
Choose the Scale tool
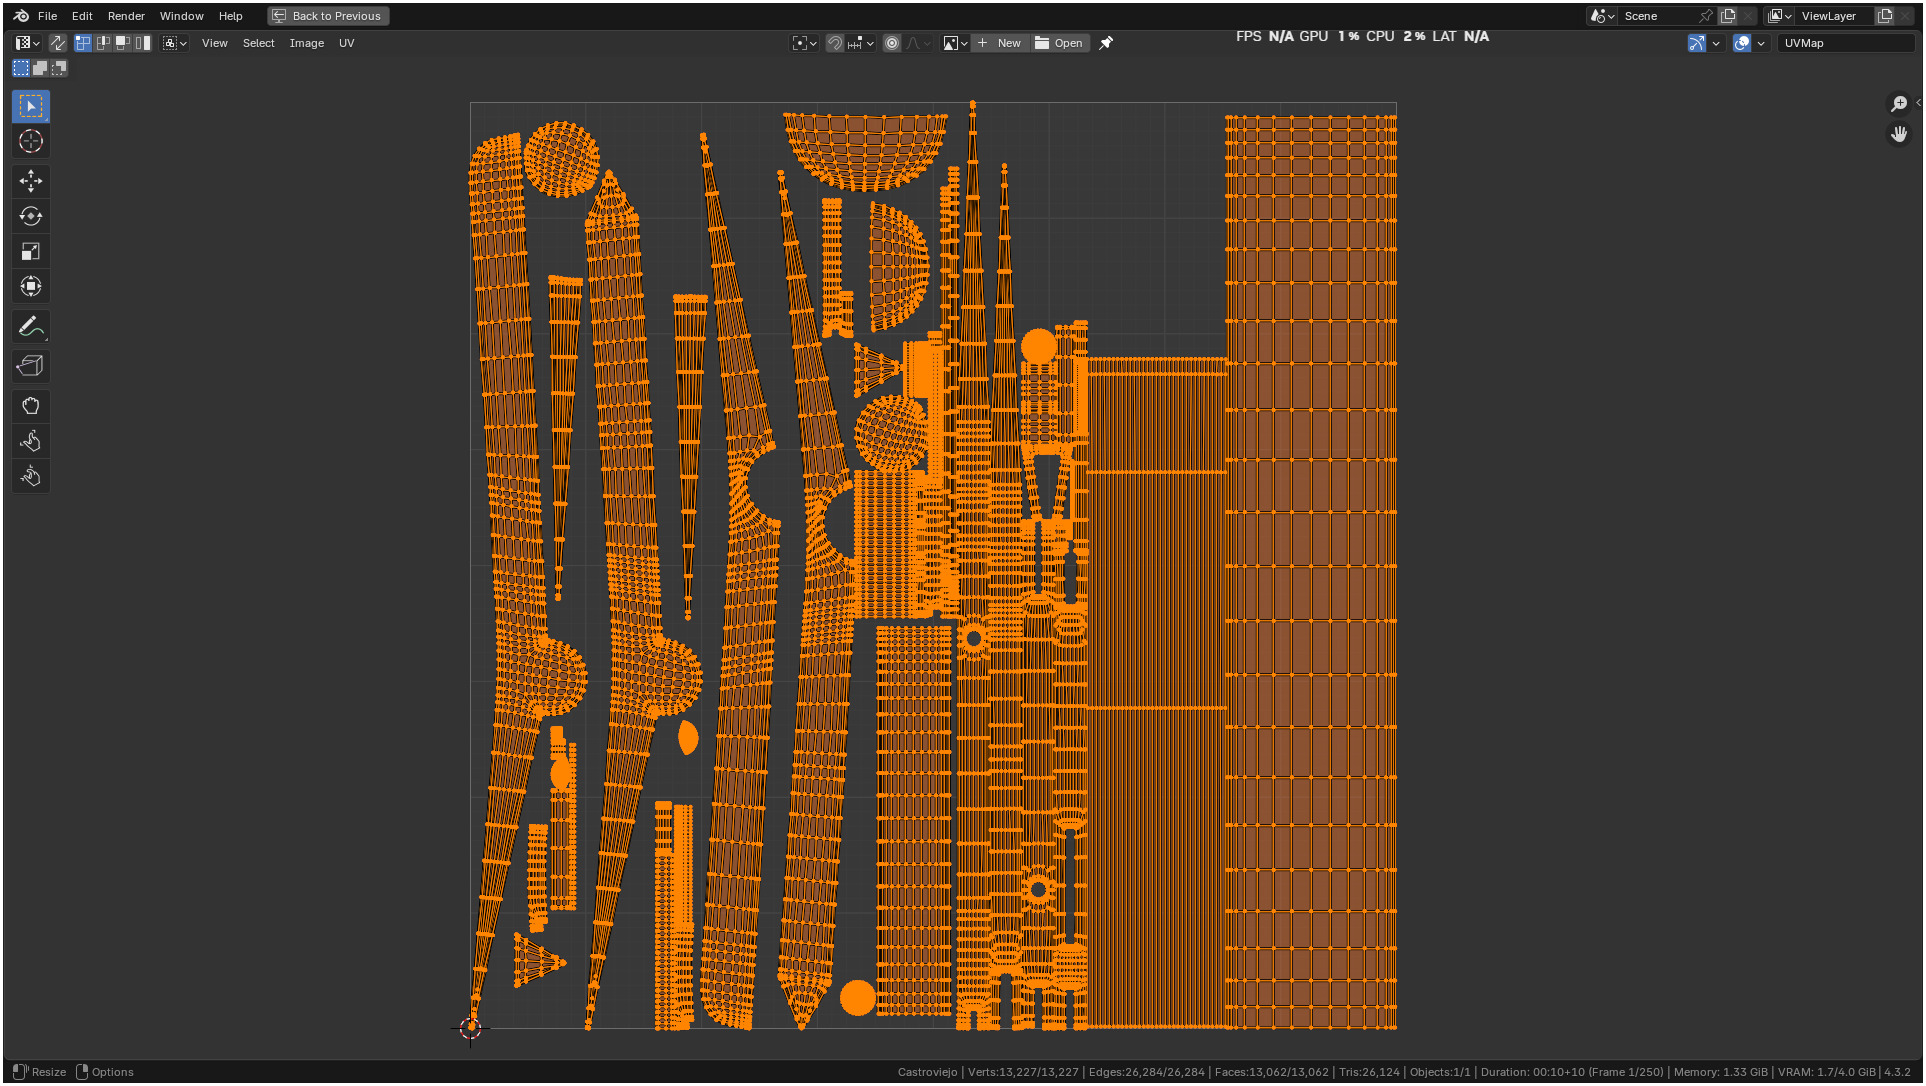[x=31, y=251]
